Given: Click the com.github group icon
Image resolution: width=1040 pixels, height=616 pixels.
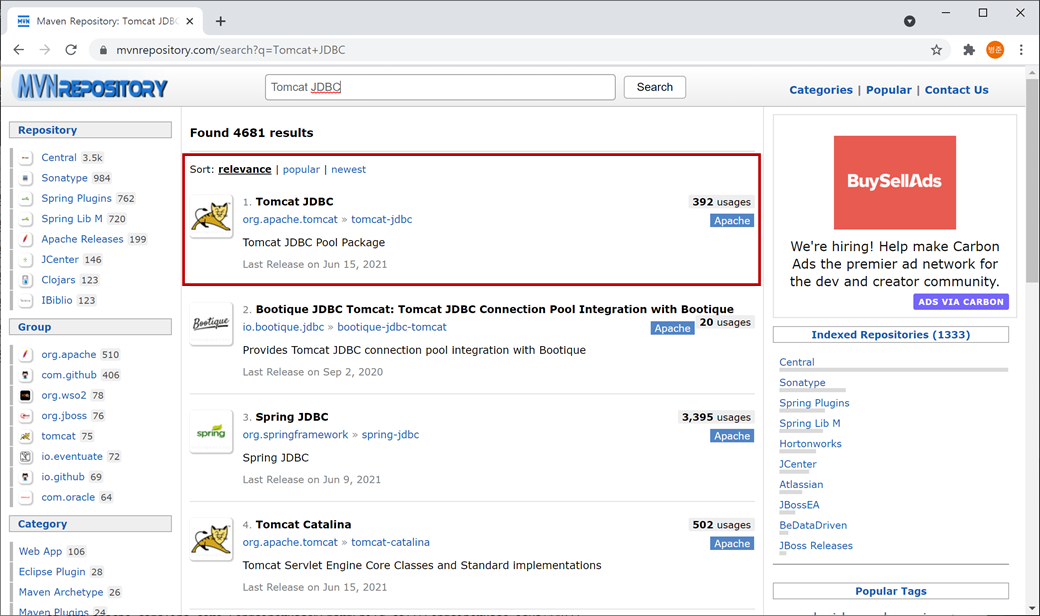Looking at the screenshot, I should [25, 375].
